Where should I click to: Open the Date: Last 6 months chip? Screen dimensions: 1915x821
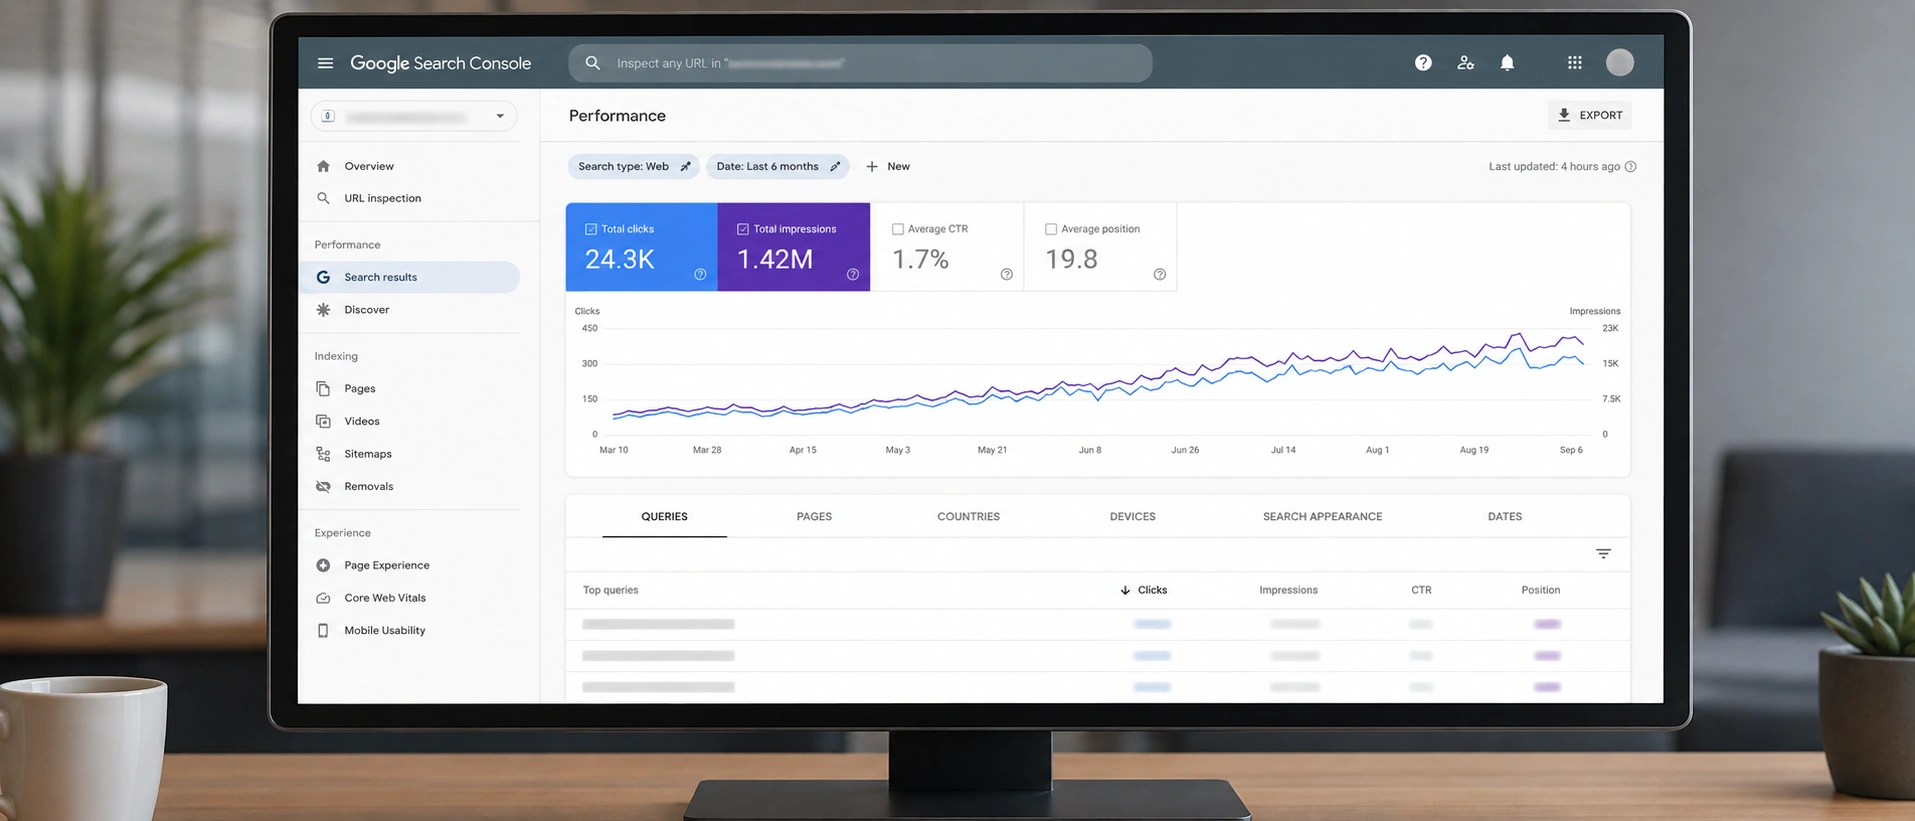pyautogui.click(x=778, y=167)
